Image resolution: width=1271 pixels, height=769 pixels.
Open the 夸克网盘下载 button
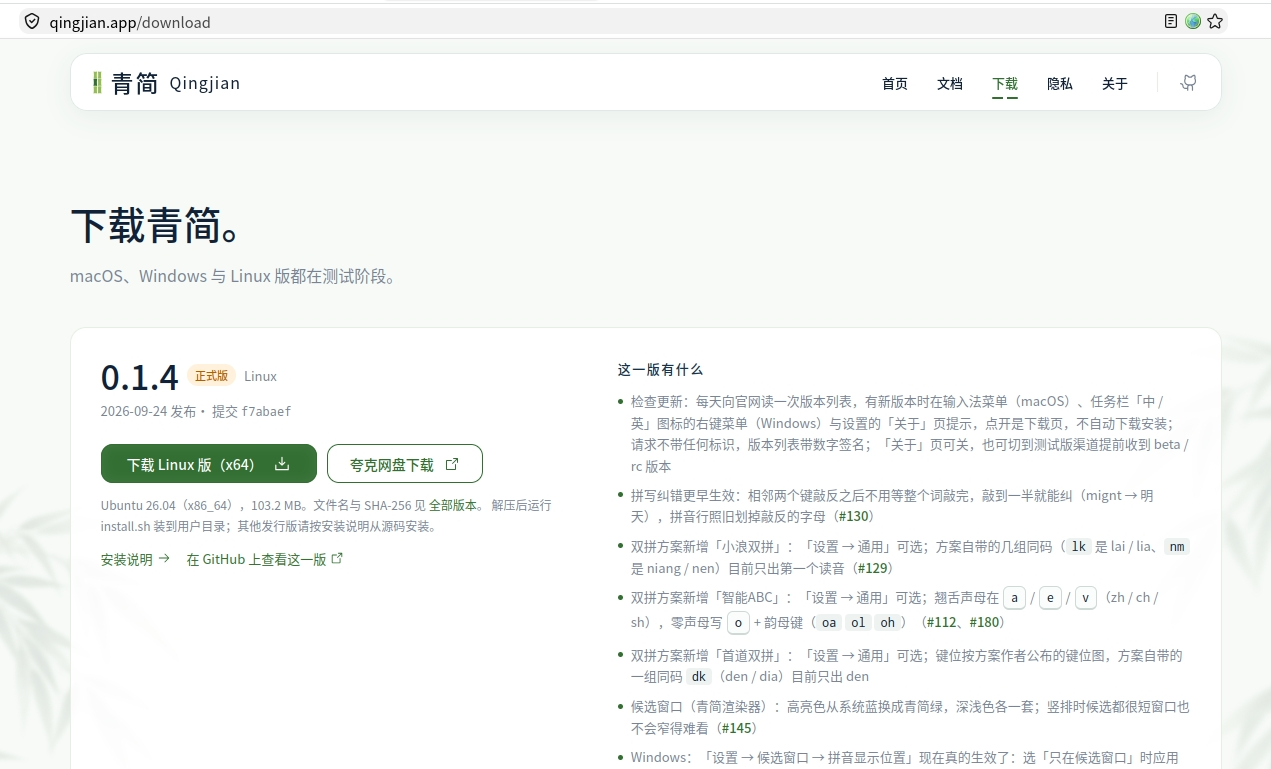point(405,464)
